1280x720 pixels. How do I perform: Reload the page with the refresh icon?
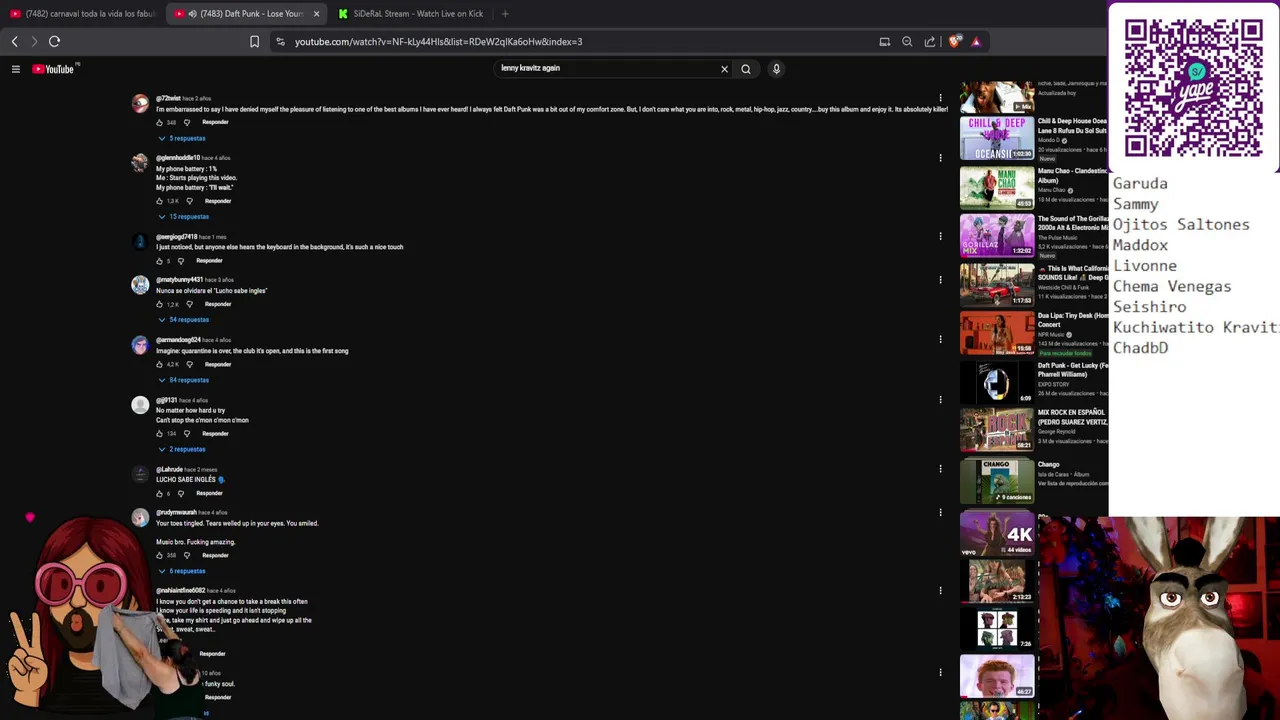point(54,41)
